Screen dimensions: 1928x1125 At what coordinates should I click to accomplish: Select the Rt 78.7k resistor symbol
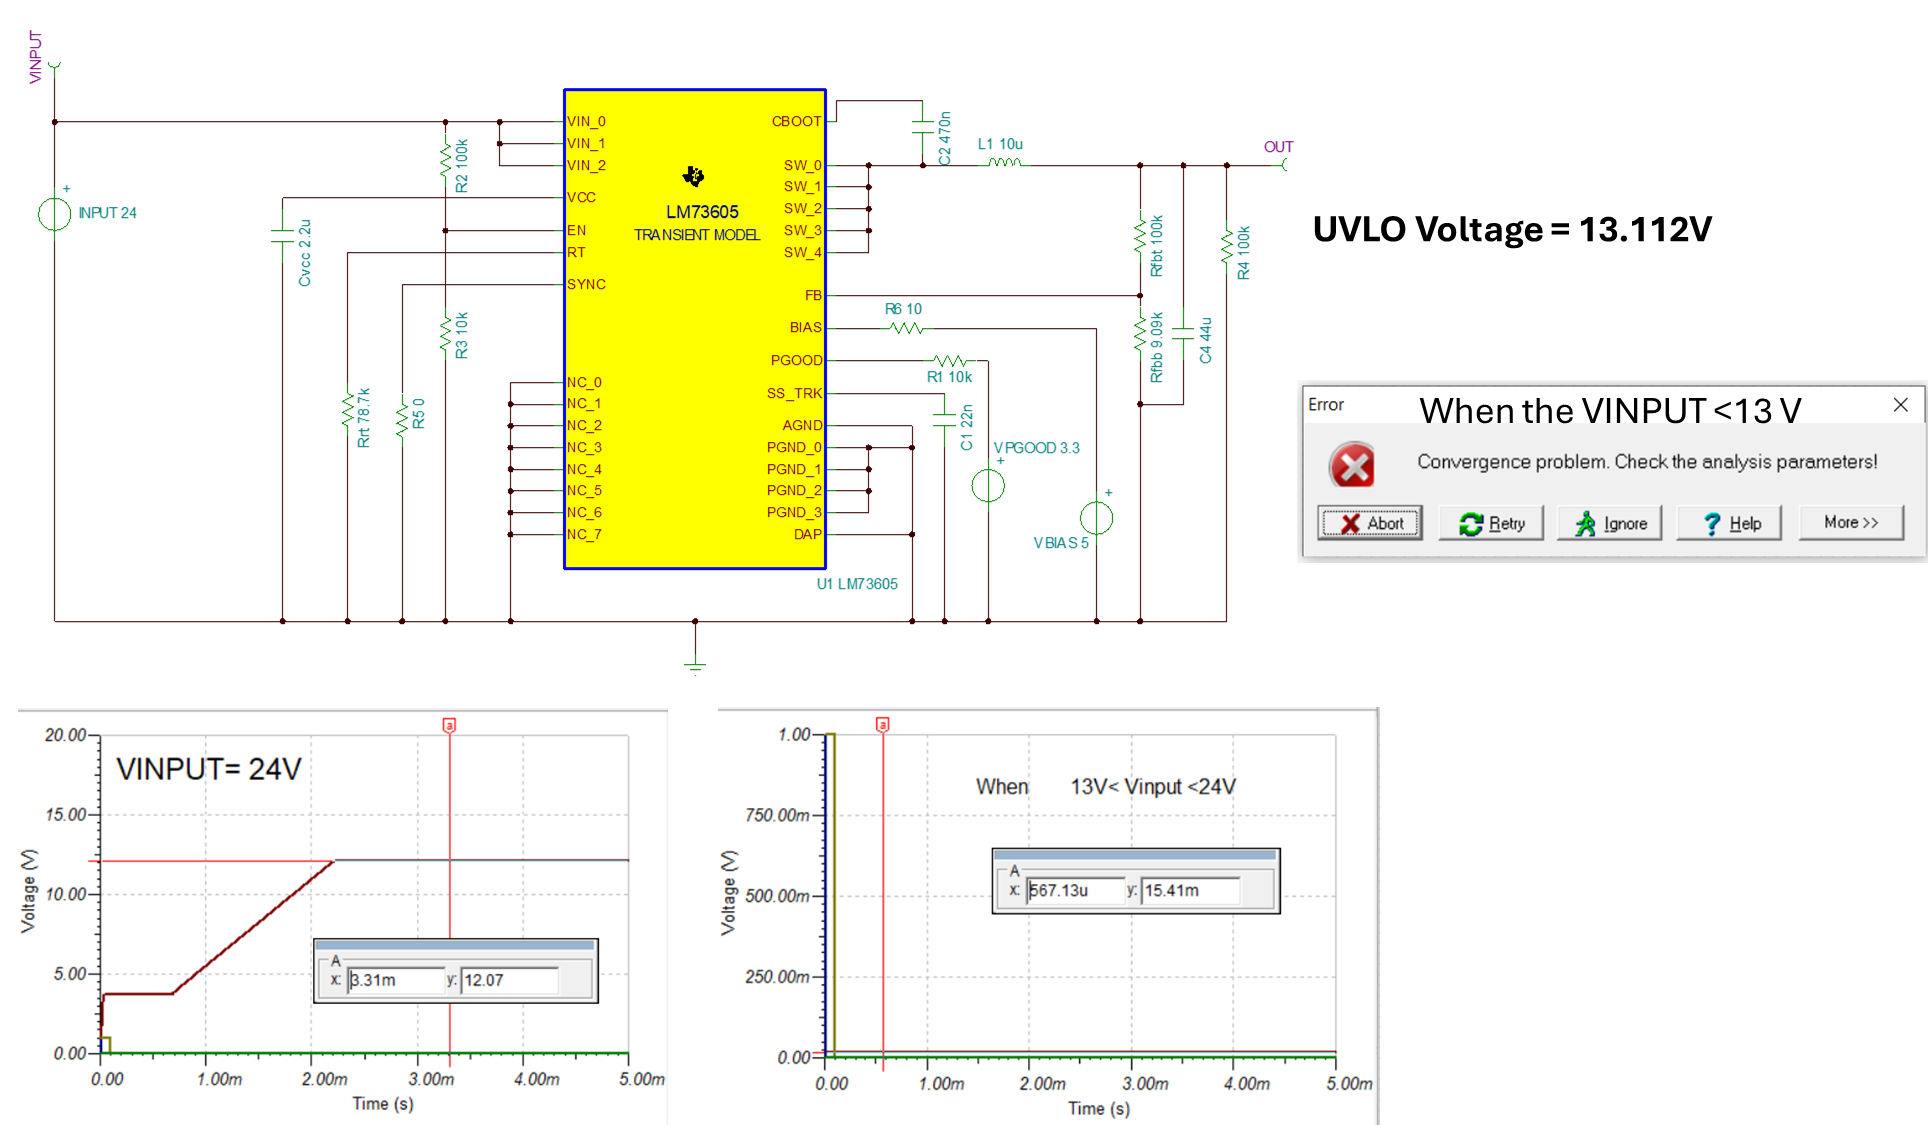347,411
